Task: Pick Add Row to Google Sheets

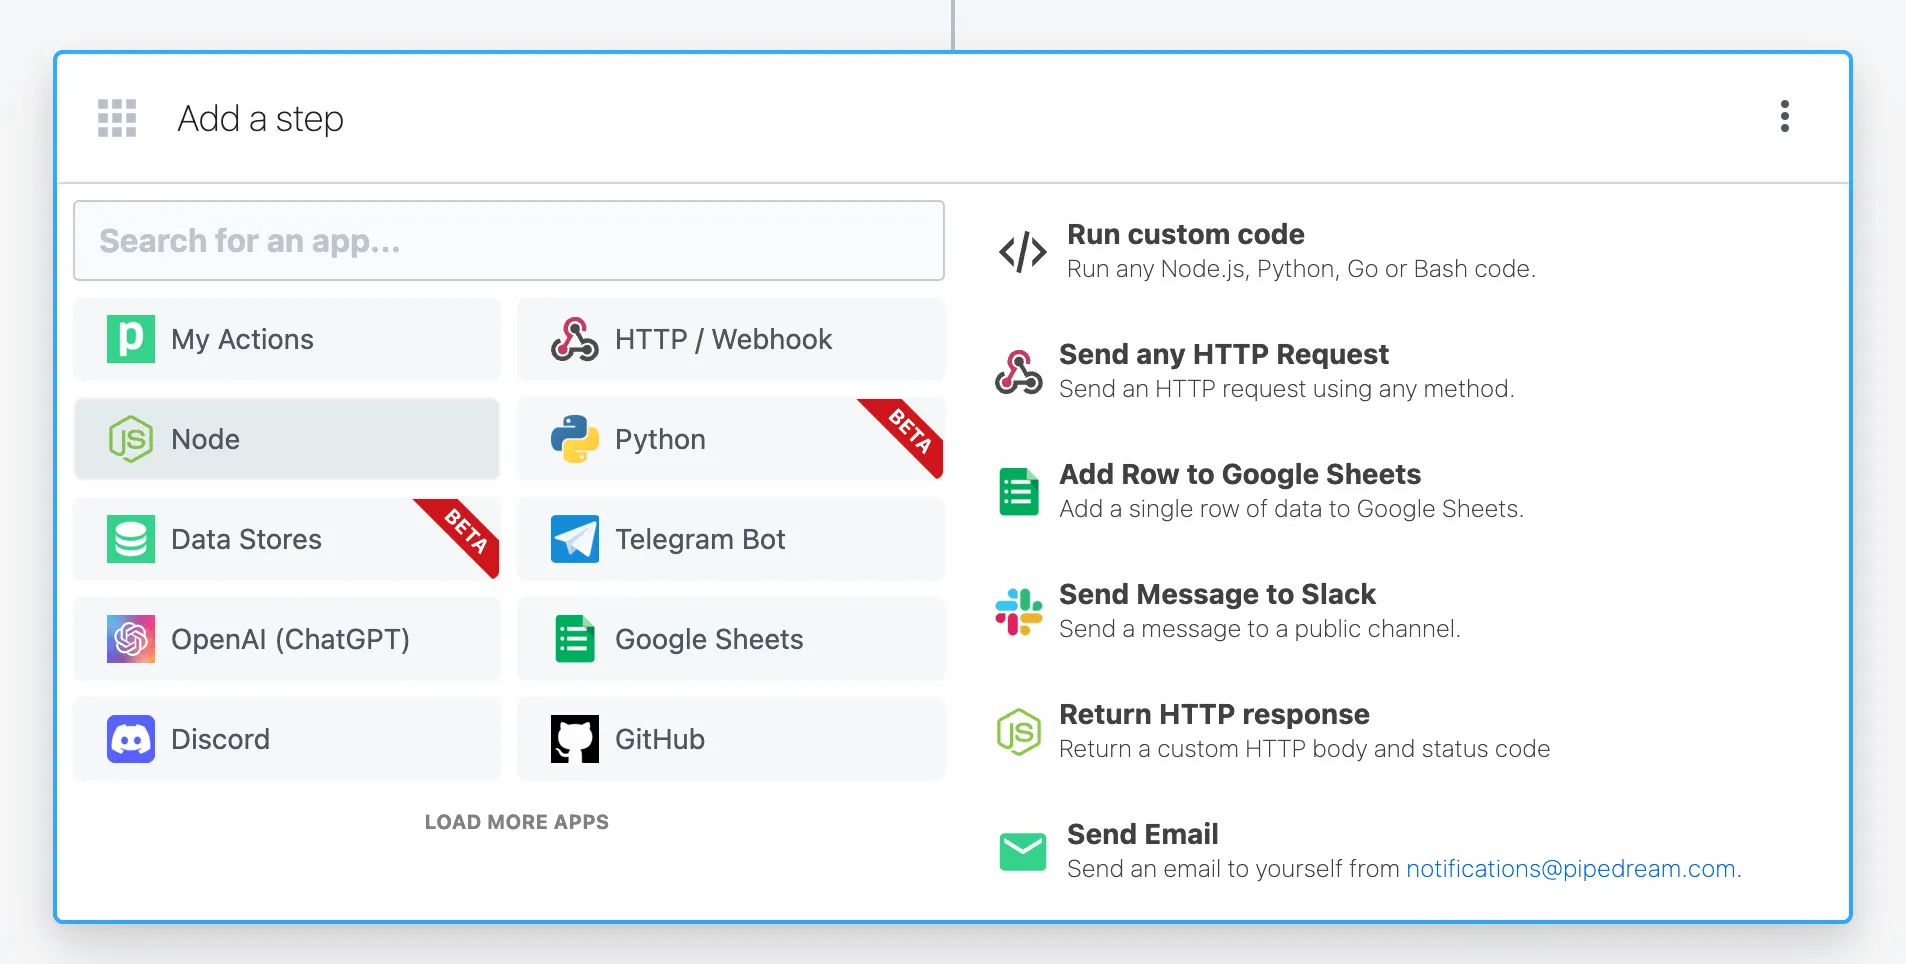Action: point(1240,474)
